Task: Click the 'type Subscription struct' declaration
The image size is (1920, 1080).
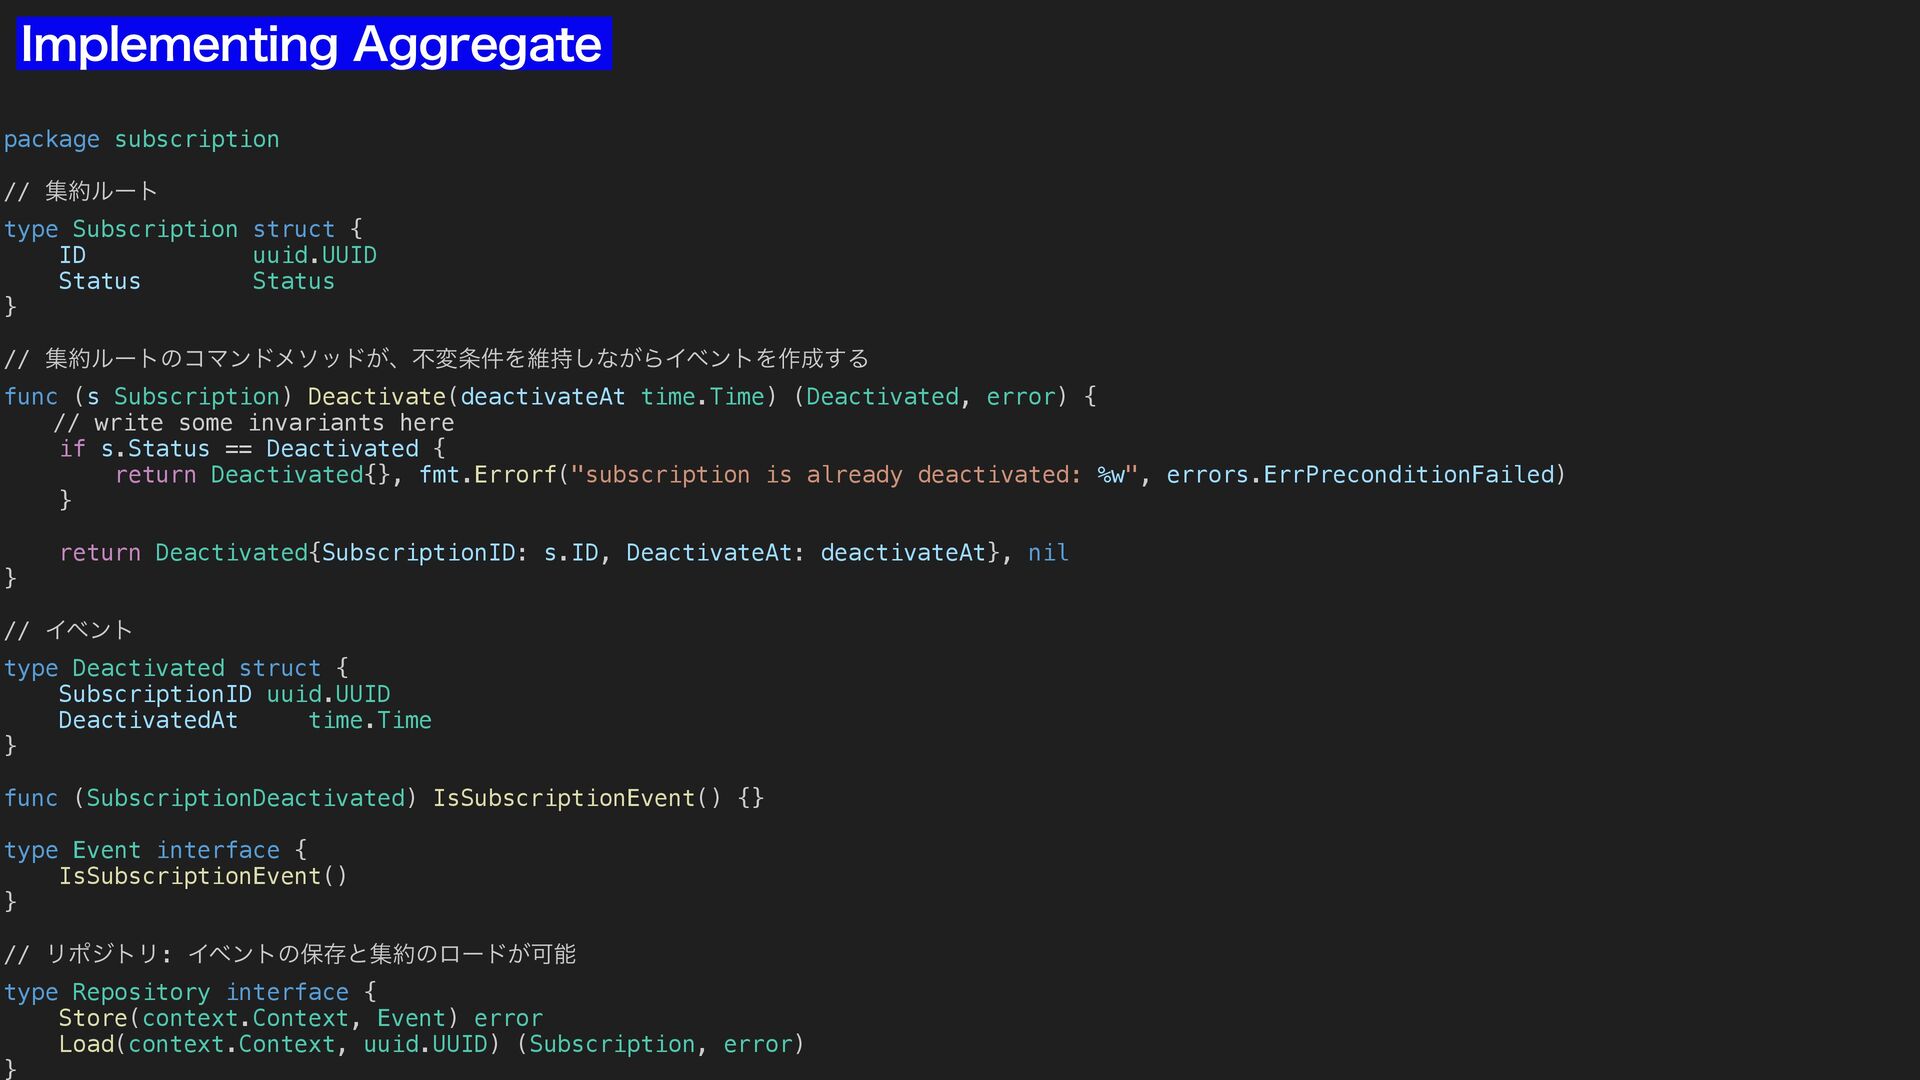Action: point(170,229)
